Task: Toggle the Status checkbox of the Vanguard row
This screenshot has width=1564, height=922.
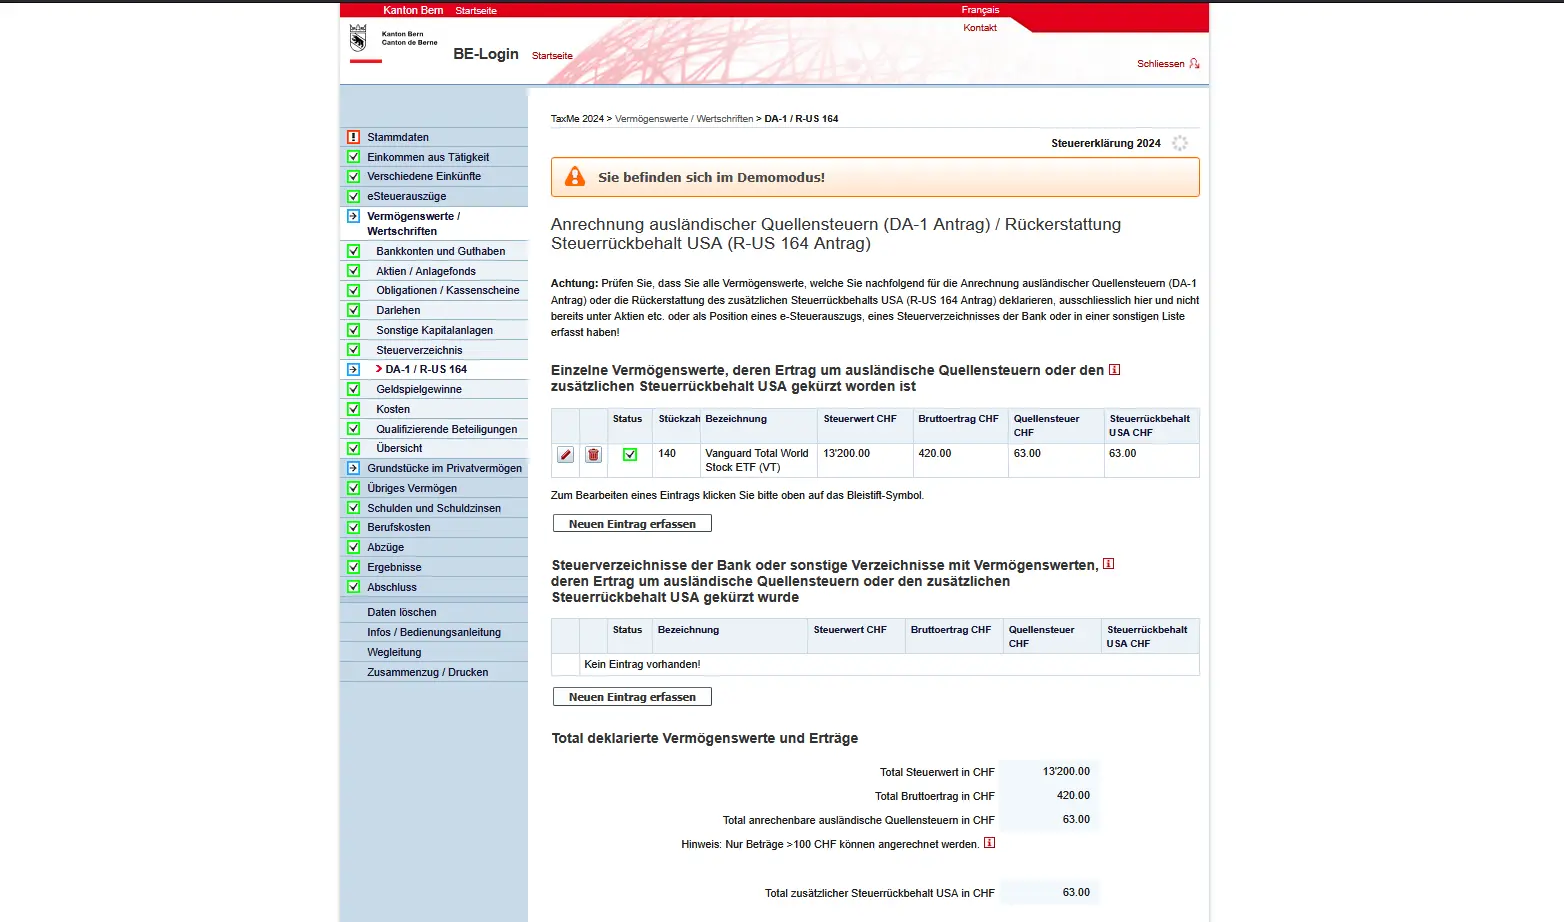Action: pos(629,454)
